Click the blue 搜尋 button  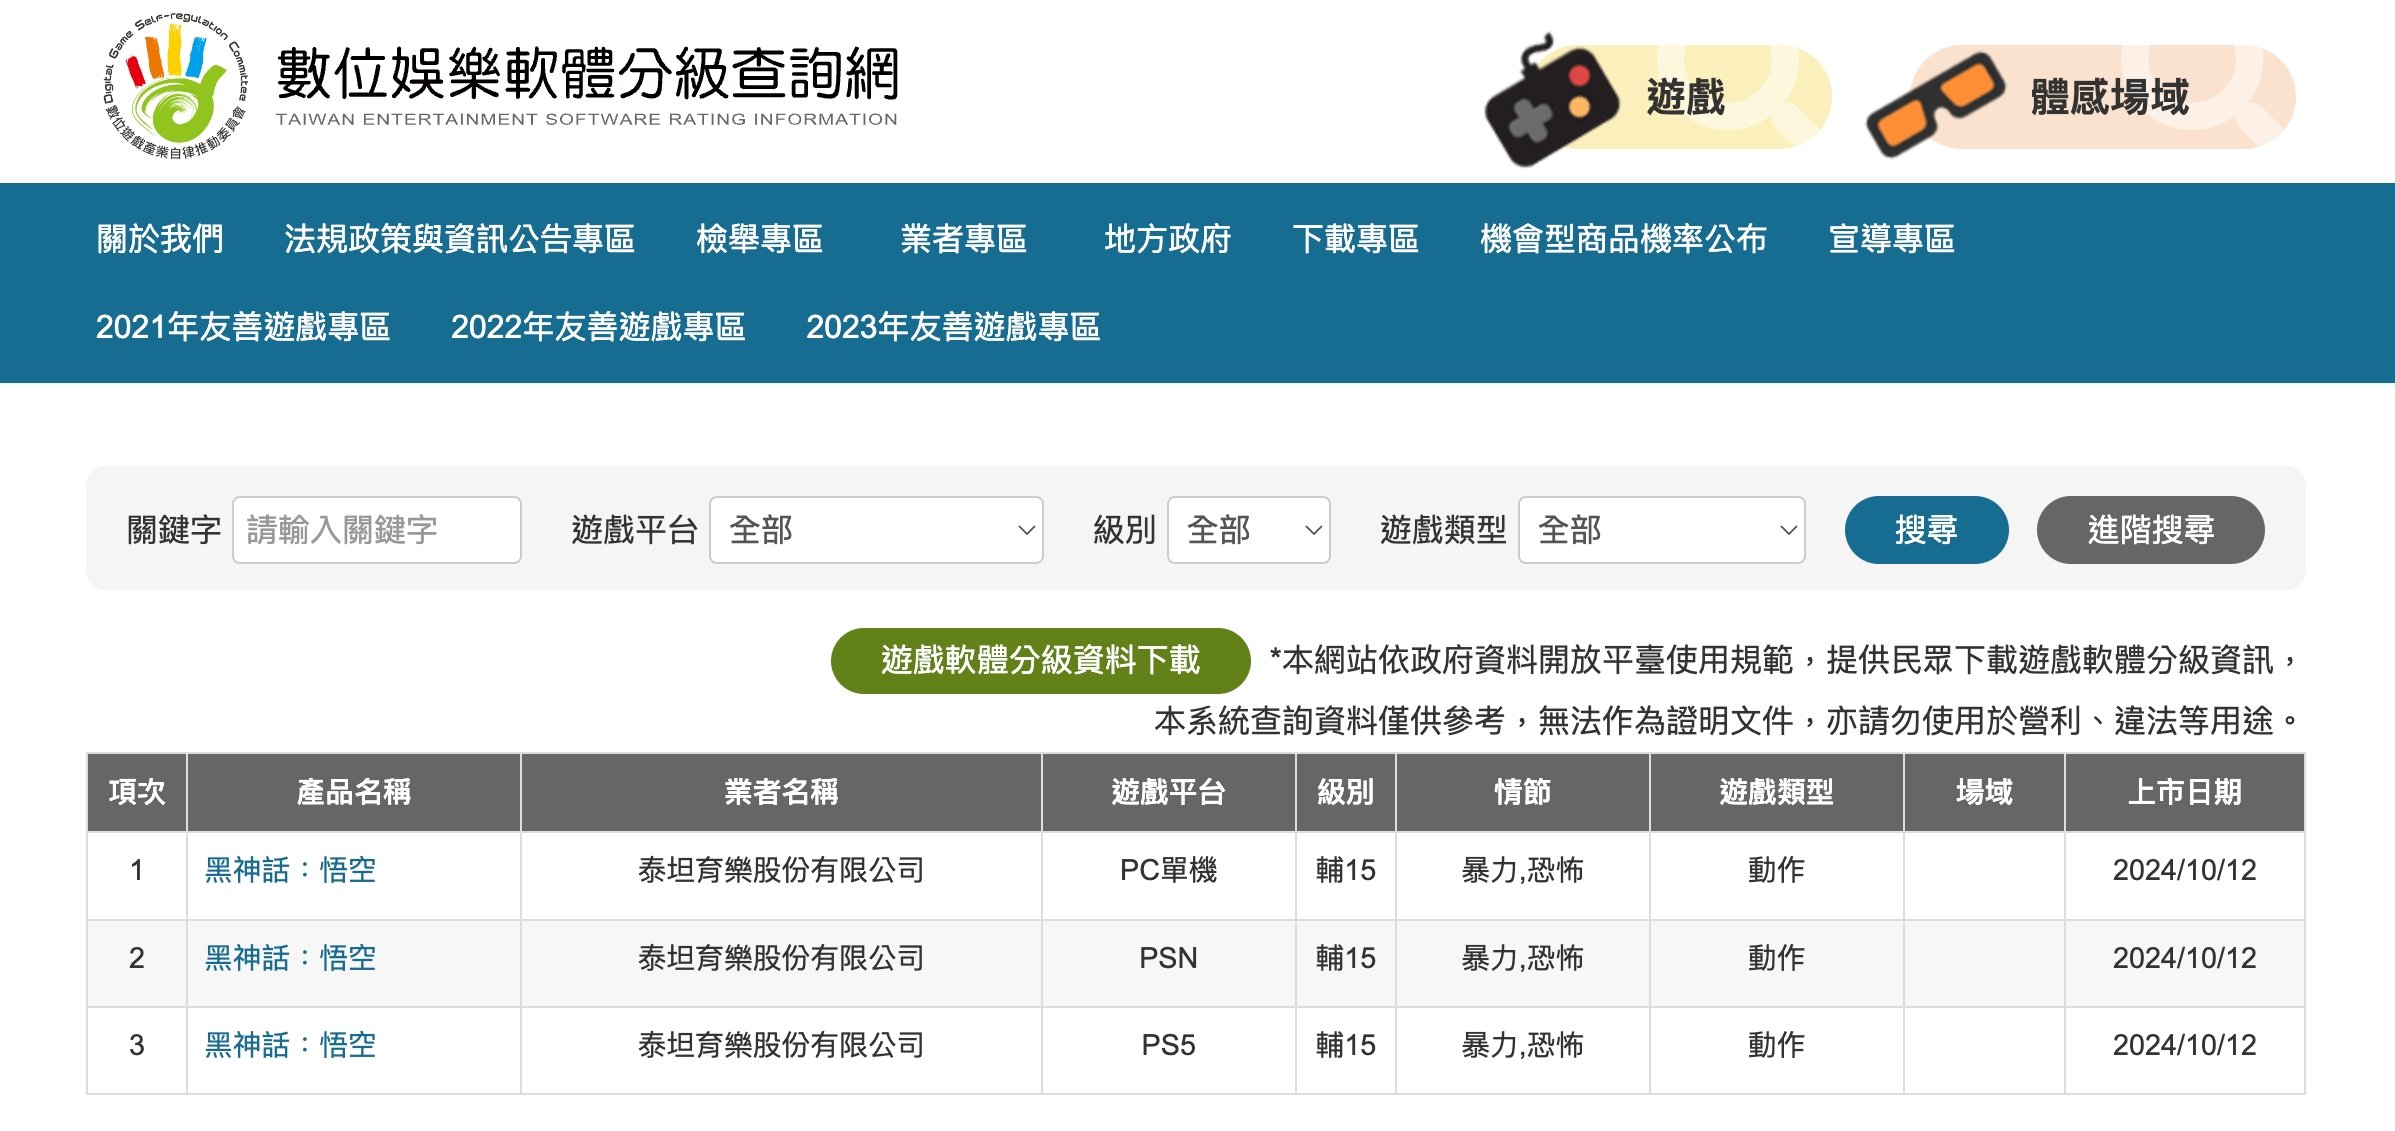tap(1926, 530)
